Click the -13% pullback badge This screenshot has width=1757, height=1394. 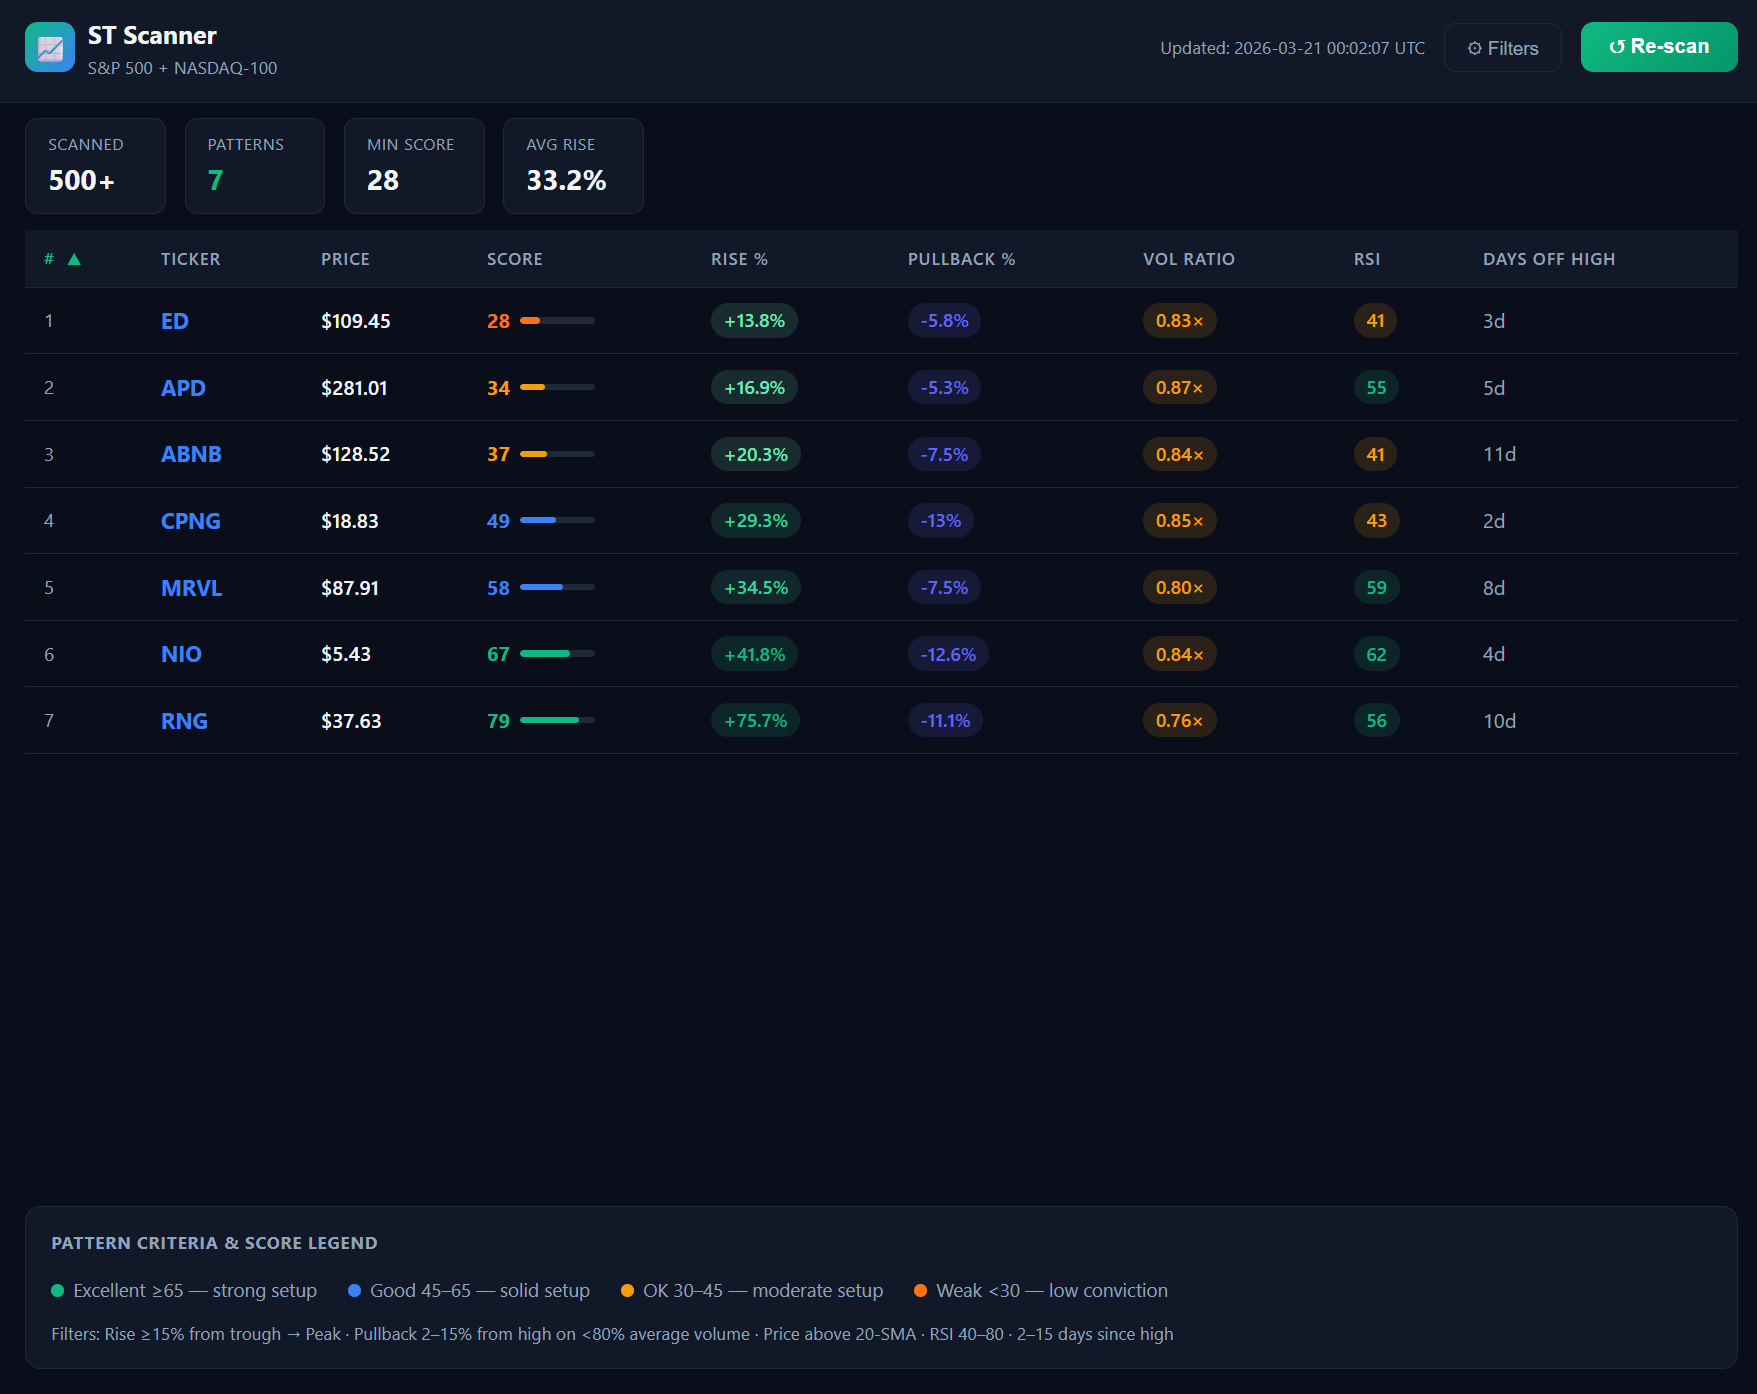pyautogui.click(x=941, y=521)
